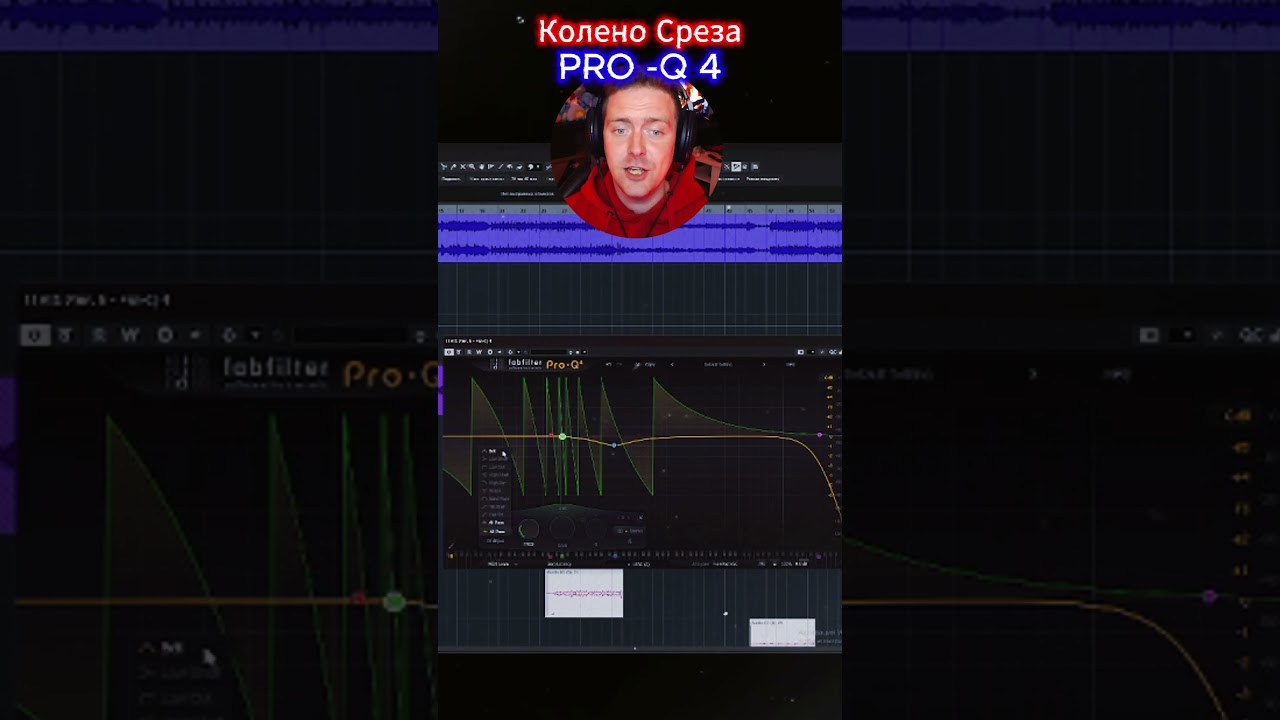
Task: Select the Mute X tool in Cubase toolbar
Action: 462,167
